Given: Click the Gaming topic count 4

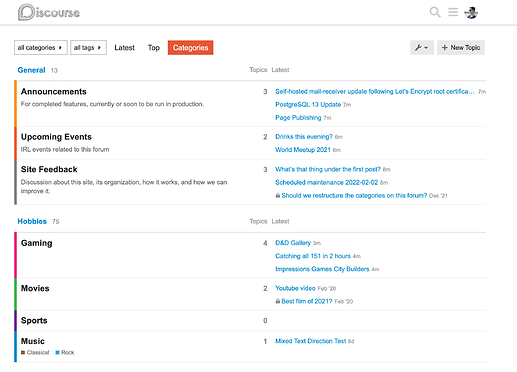Looking at the screenshot, I should [x=265, y=243].
